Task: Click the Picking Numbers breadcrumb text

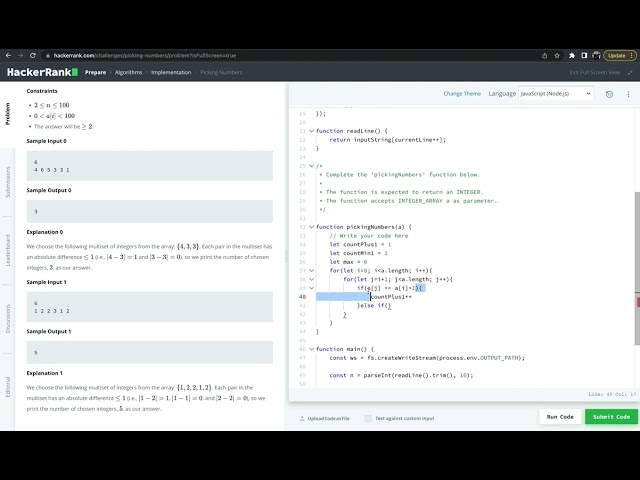Action: 221,72
